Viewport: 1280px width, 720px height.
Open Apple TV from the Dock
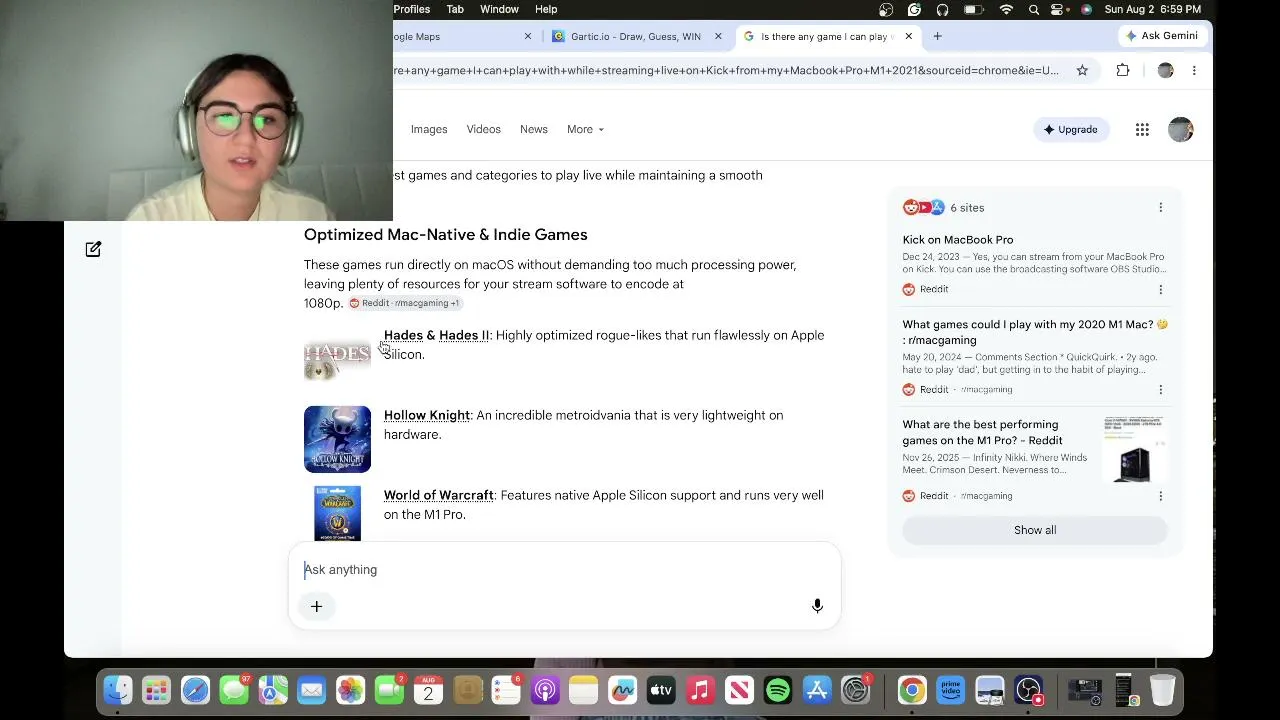coord(661,690)
